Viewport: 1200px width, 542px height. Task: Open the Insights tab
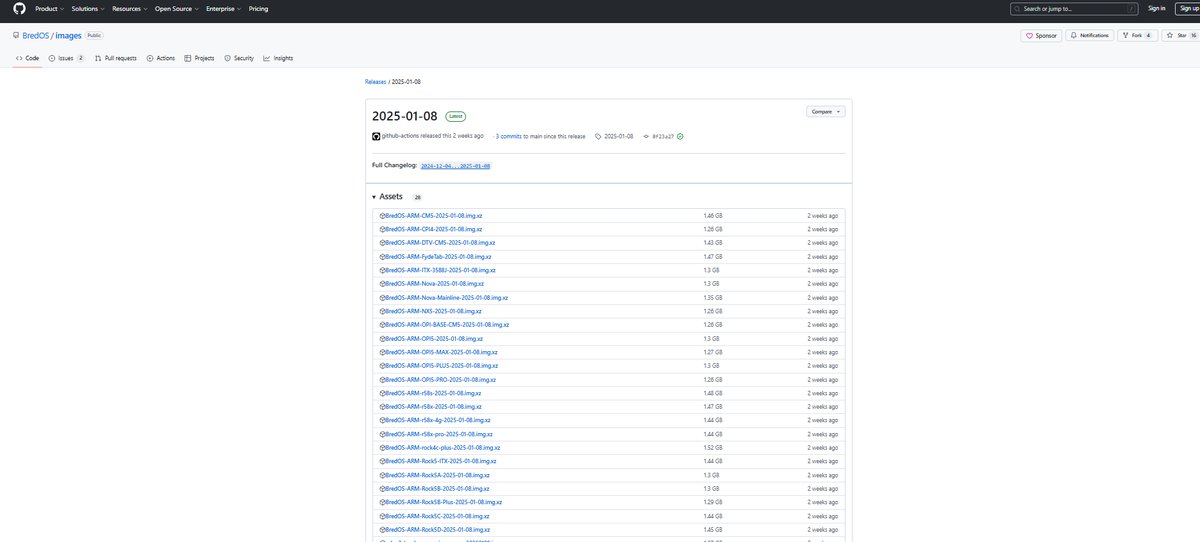(278, 58)
